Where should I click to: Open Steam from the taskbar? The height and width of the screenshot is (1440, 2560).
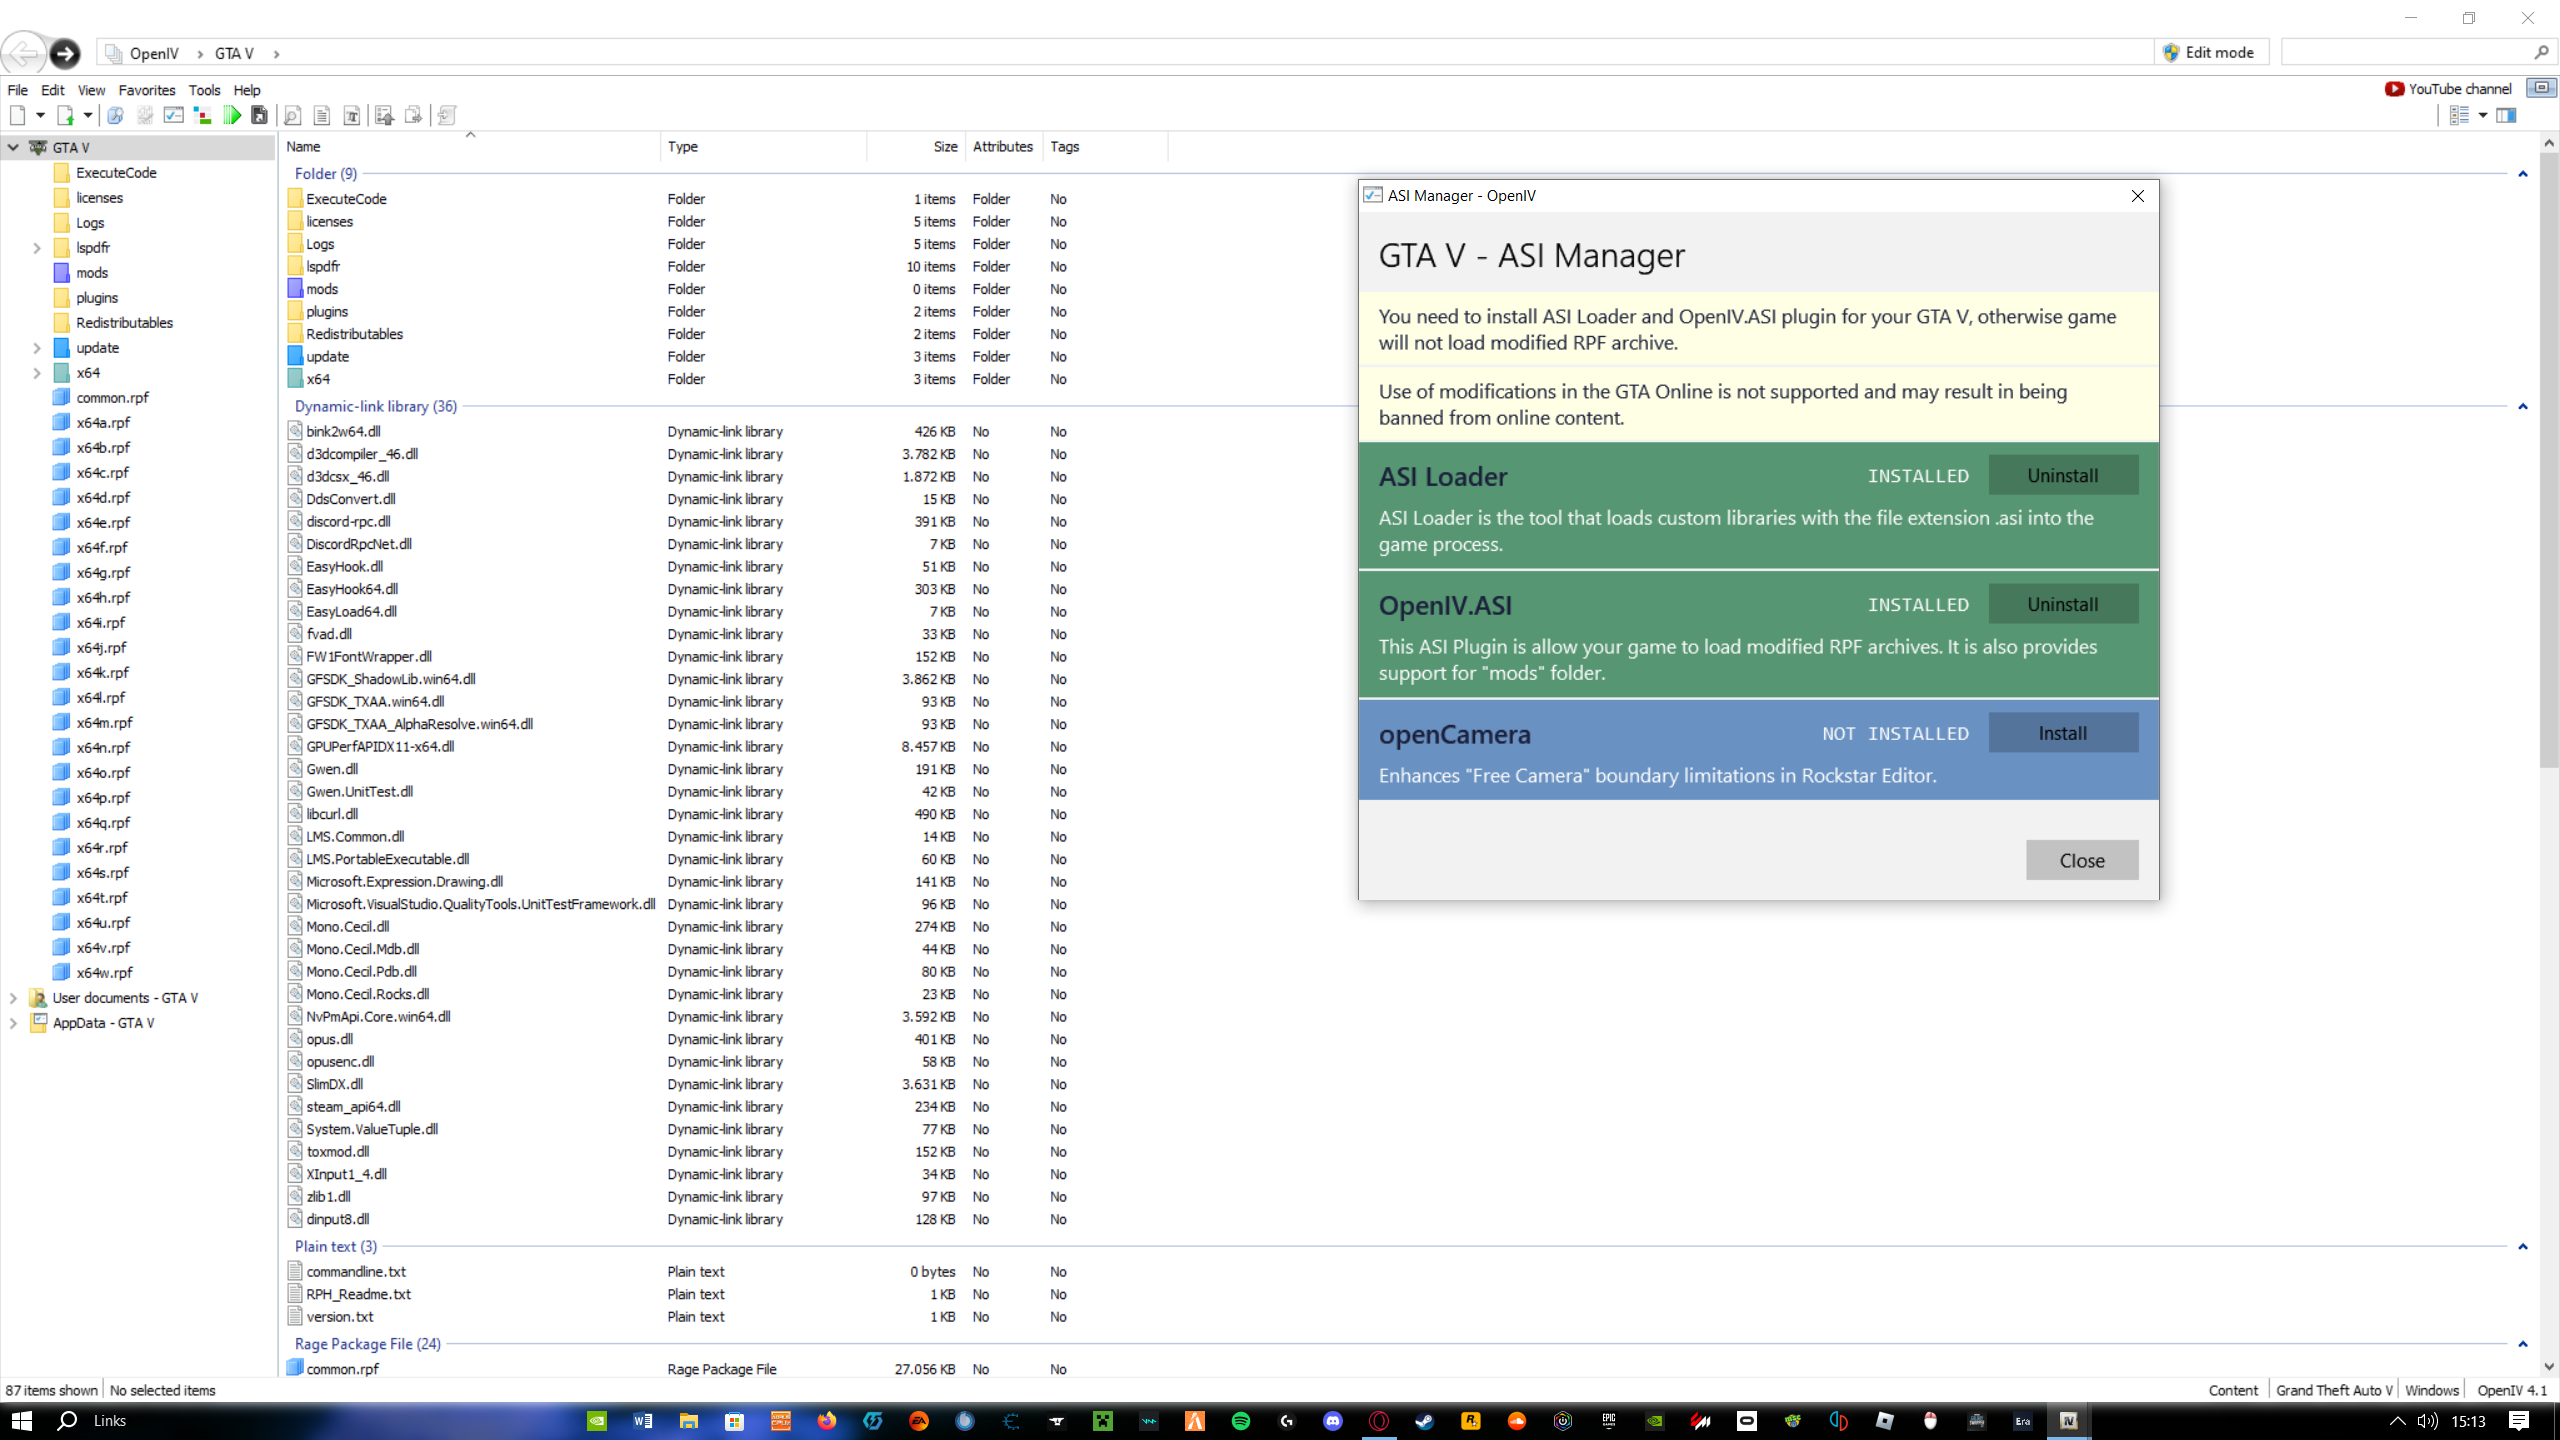[1424, 1421]
